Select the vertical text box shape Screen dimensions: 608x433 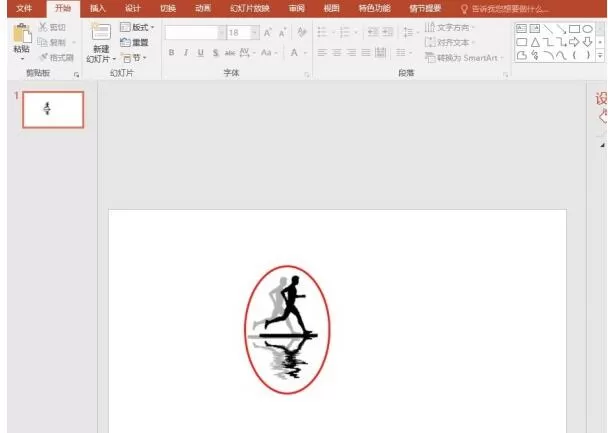click(x=535, y=29)
